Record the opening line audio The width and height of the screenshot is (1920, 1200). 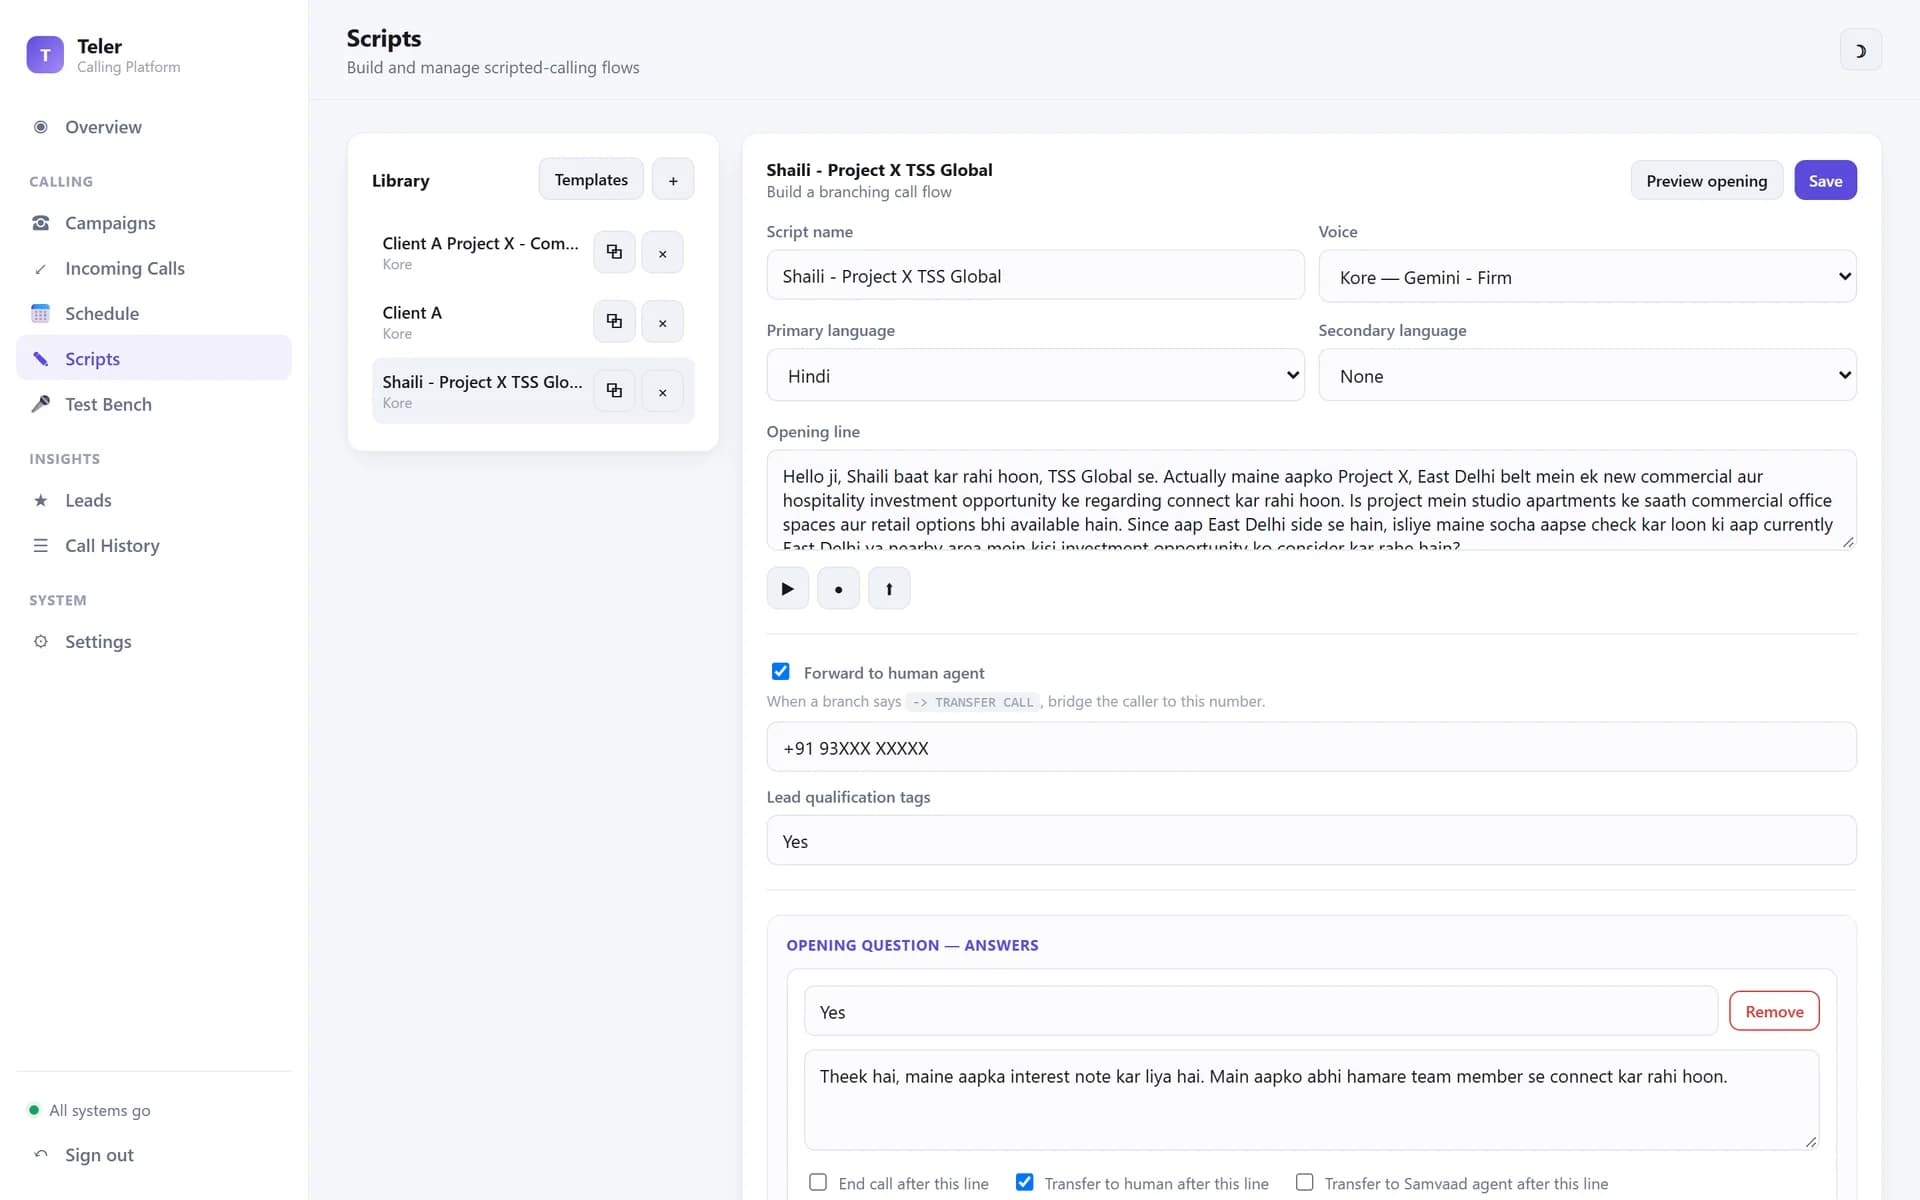coord(838,588)
